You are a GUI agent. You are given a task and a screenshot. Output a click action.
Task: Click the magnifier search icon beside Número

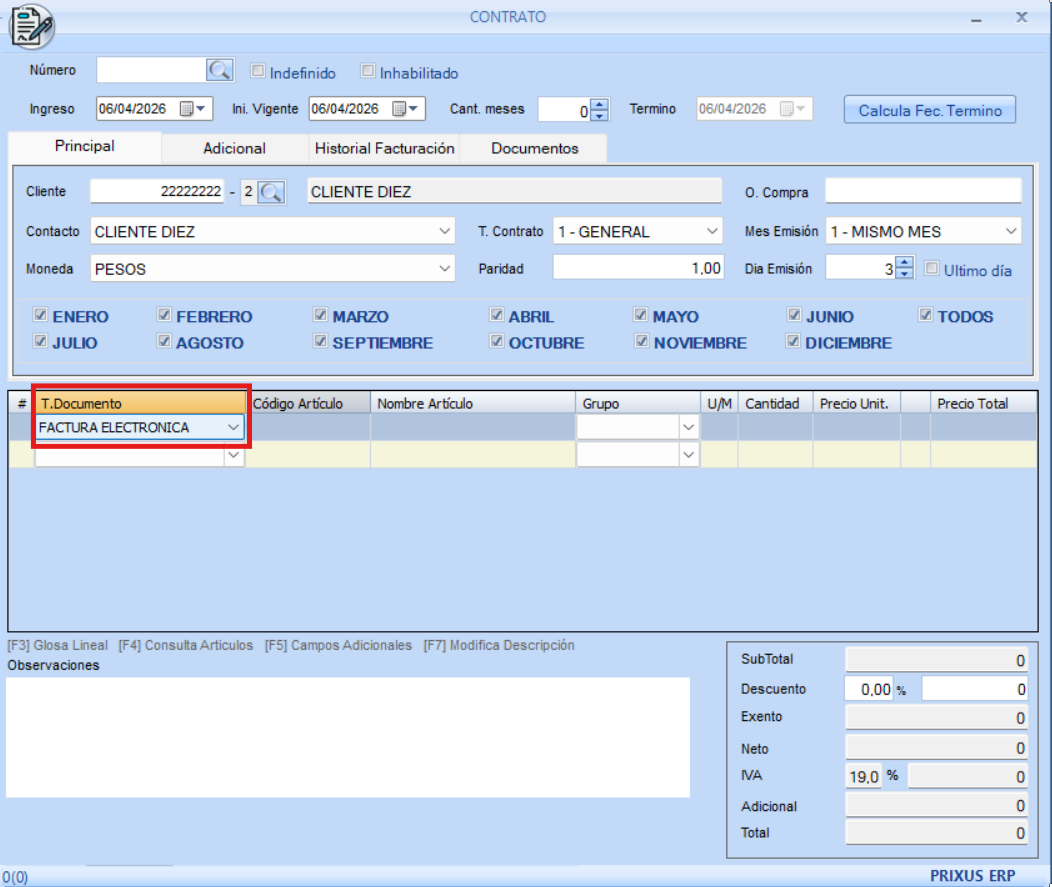219,70
